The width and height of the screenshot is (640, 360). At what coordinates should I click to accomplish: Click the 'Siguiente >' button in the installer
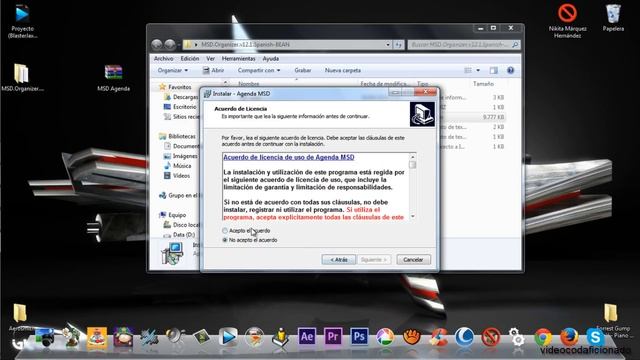click(373, 260)
